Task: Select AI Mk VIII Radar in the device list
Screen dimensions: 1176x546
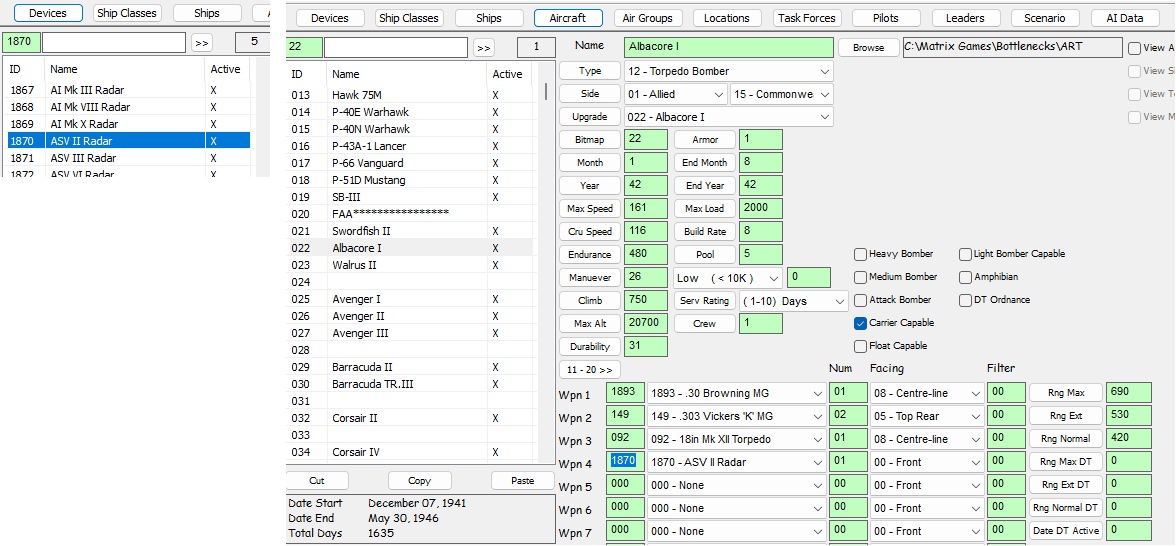Action: pos(129,107)
